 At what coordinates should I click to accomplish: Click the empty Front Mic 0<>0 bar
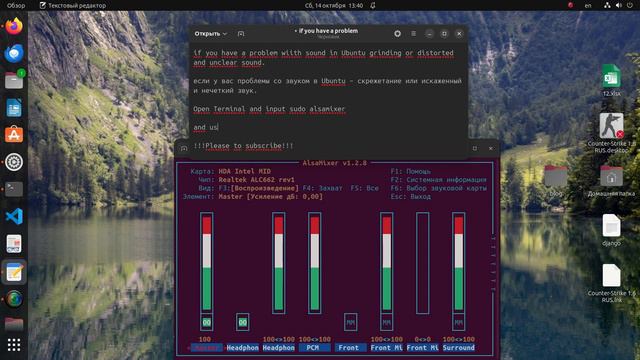(x=422, y=263)
